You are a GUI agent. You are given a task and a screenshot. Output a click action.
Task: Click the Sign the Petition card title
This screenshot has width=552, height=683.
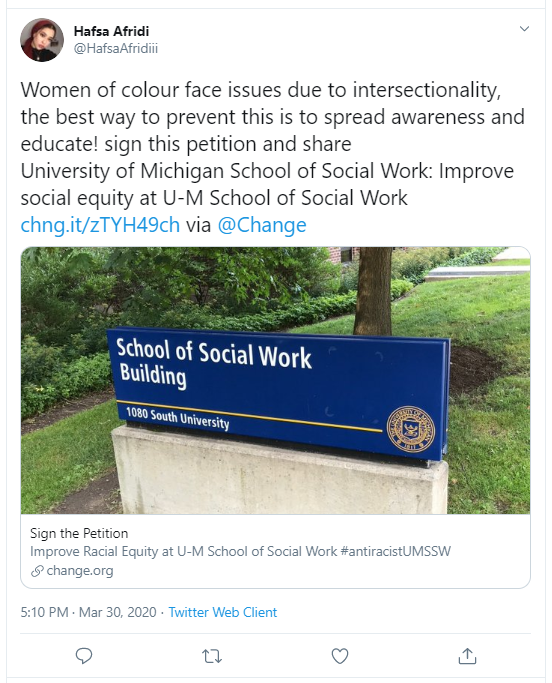[x=79, y=533]
